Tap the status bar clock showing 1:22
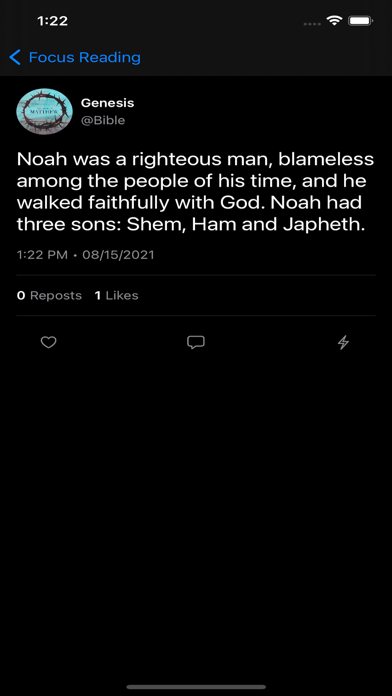The width and height of the screenshot is (392, 696). [53, 21]
